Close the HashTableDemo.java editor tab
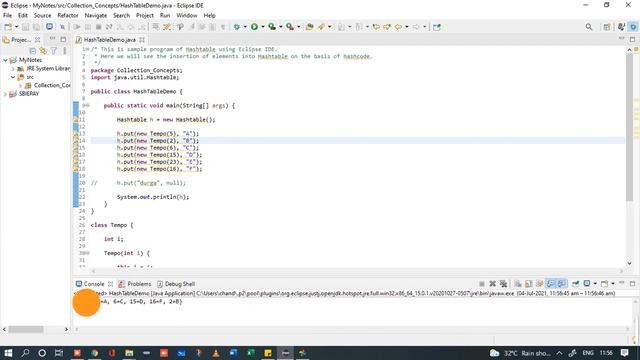Image resolution: width=640 pixels, height=360 pixels. [x=142, y=40]
